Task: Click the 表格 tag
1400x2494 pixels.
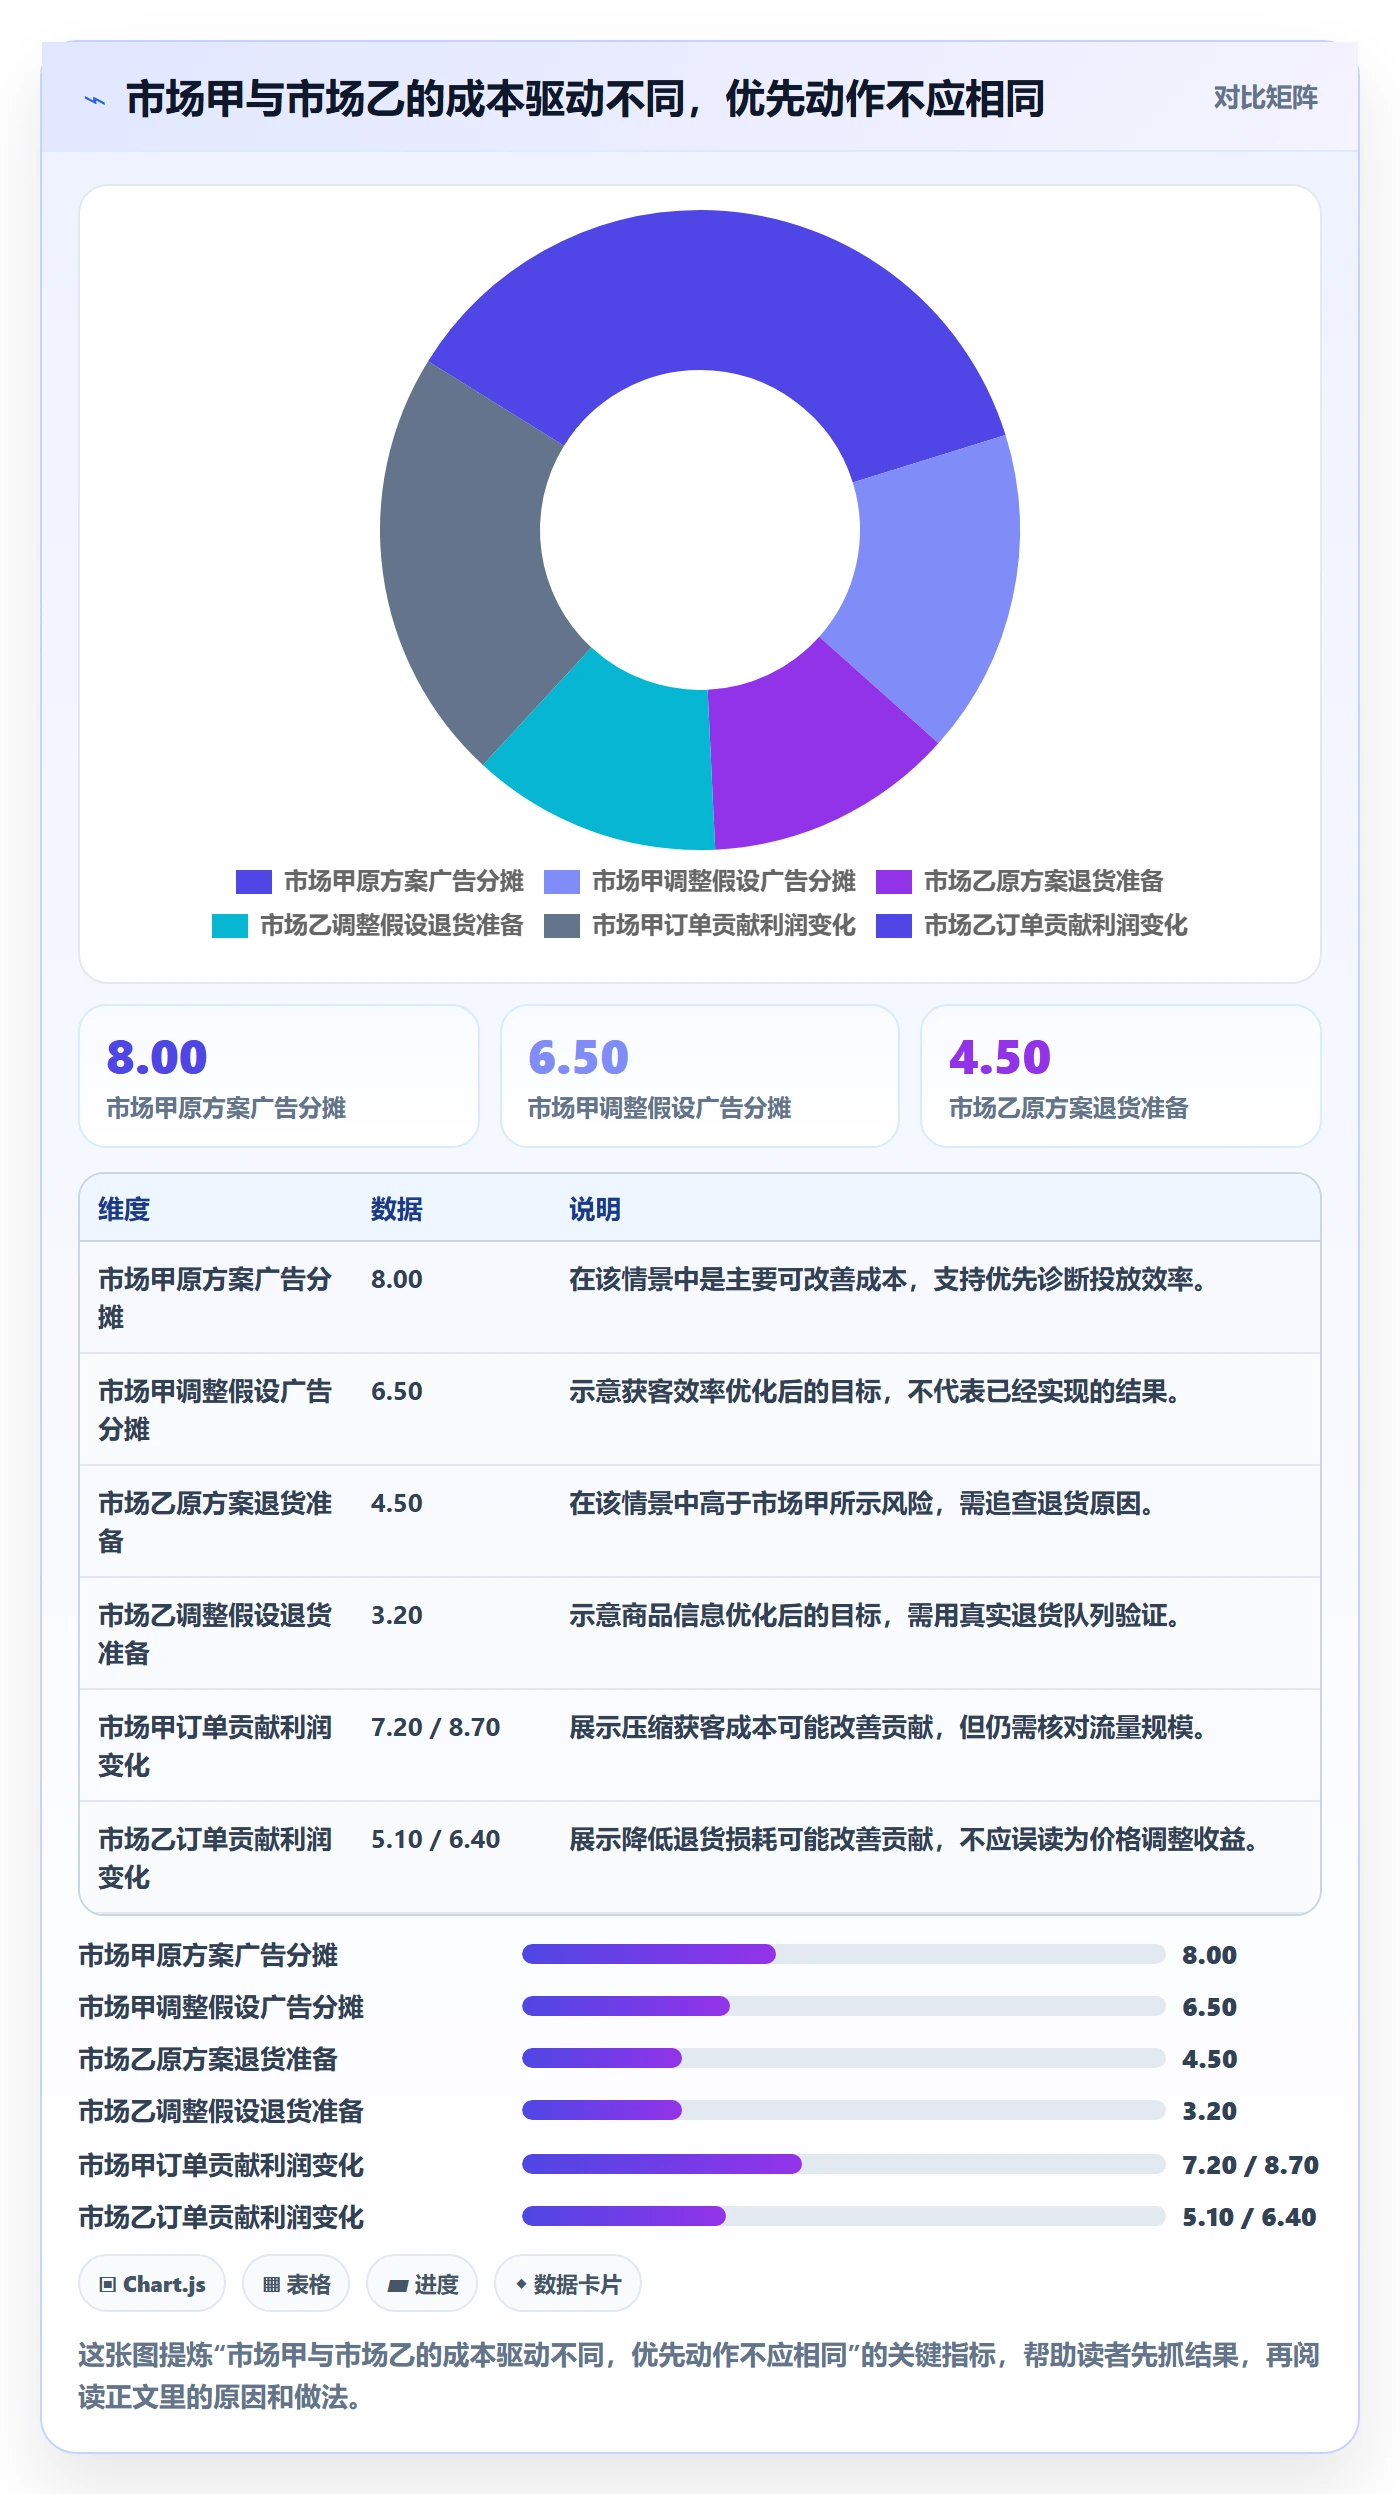Action: point(296,2284)
